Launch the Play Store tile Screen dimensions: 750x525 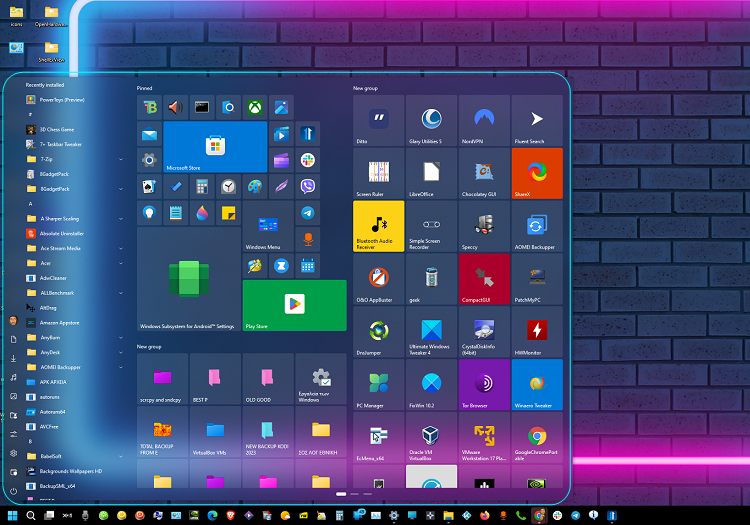[295, 305]
